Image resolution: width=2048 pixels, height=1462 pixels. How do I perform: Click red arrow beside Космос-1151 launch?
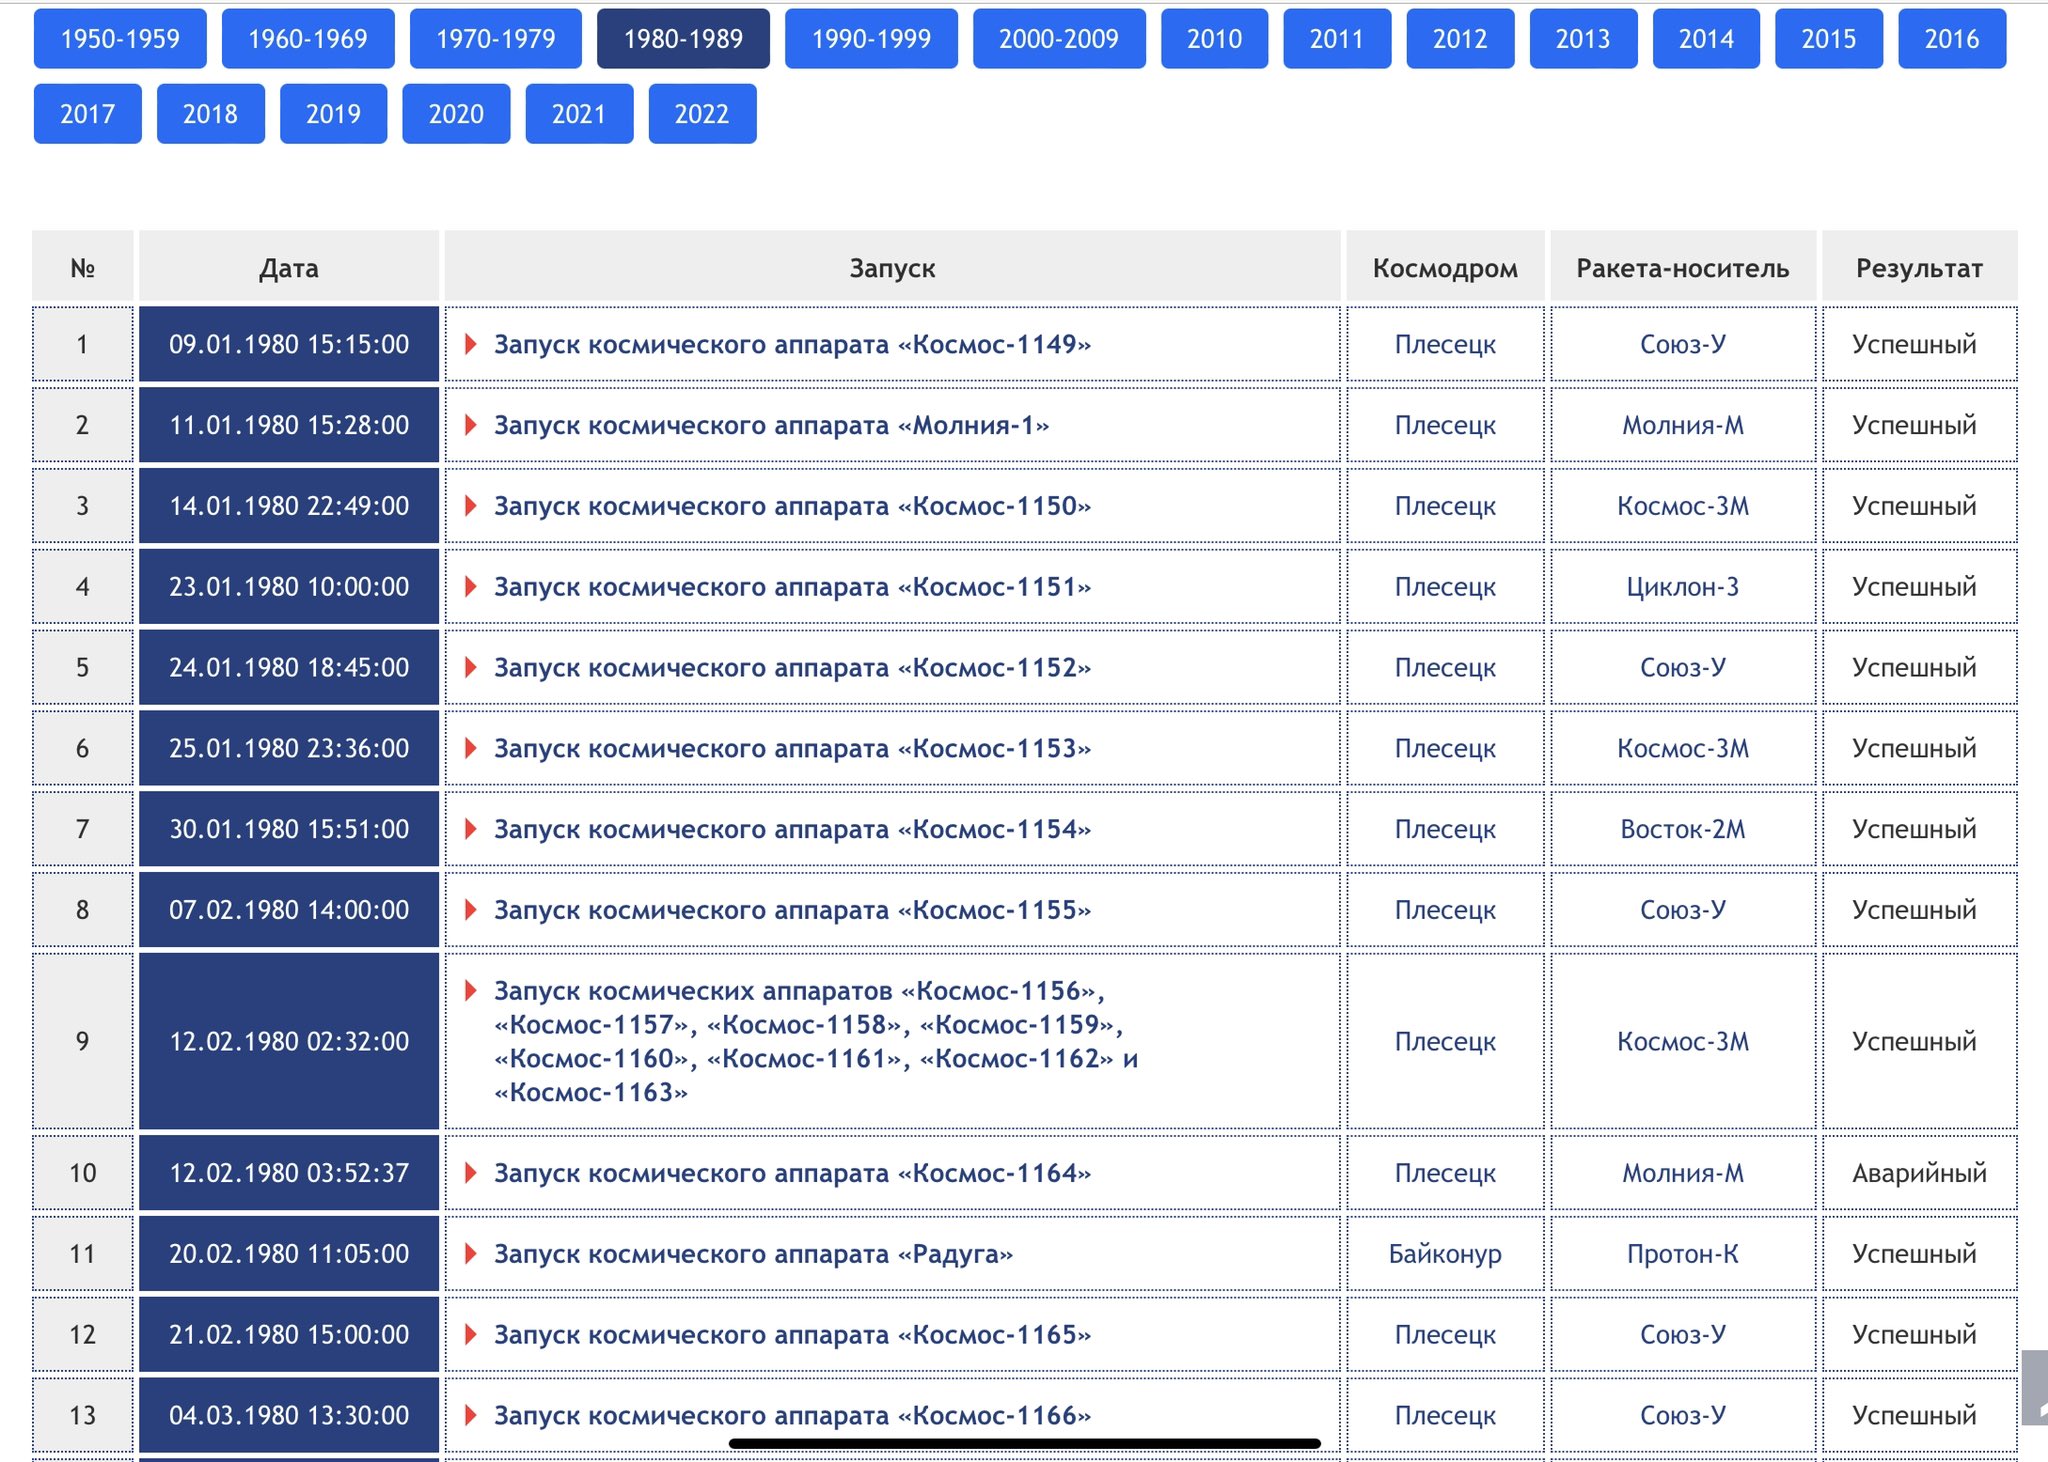point(470,587)
